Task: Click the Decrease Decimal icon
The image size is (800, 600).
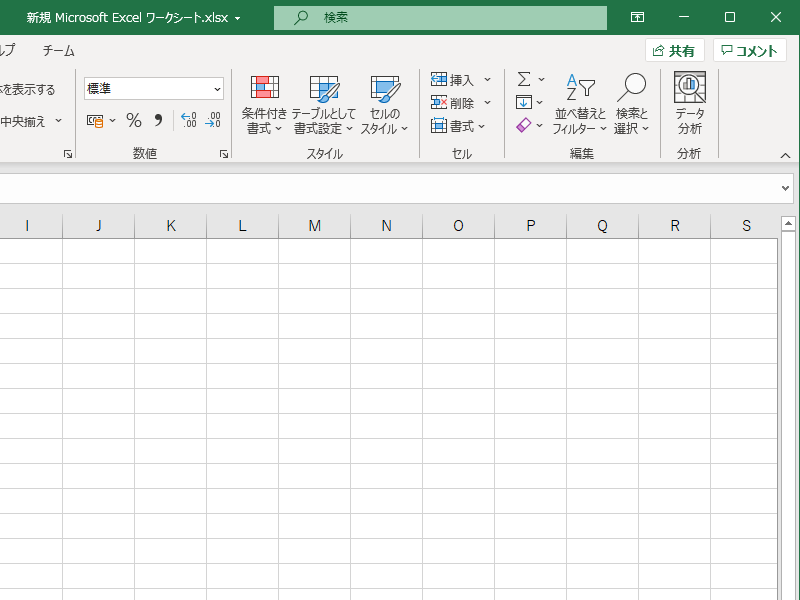Action: [x=213, y=120]
